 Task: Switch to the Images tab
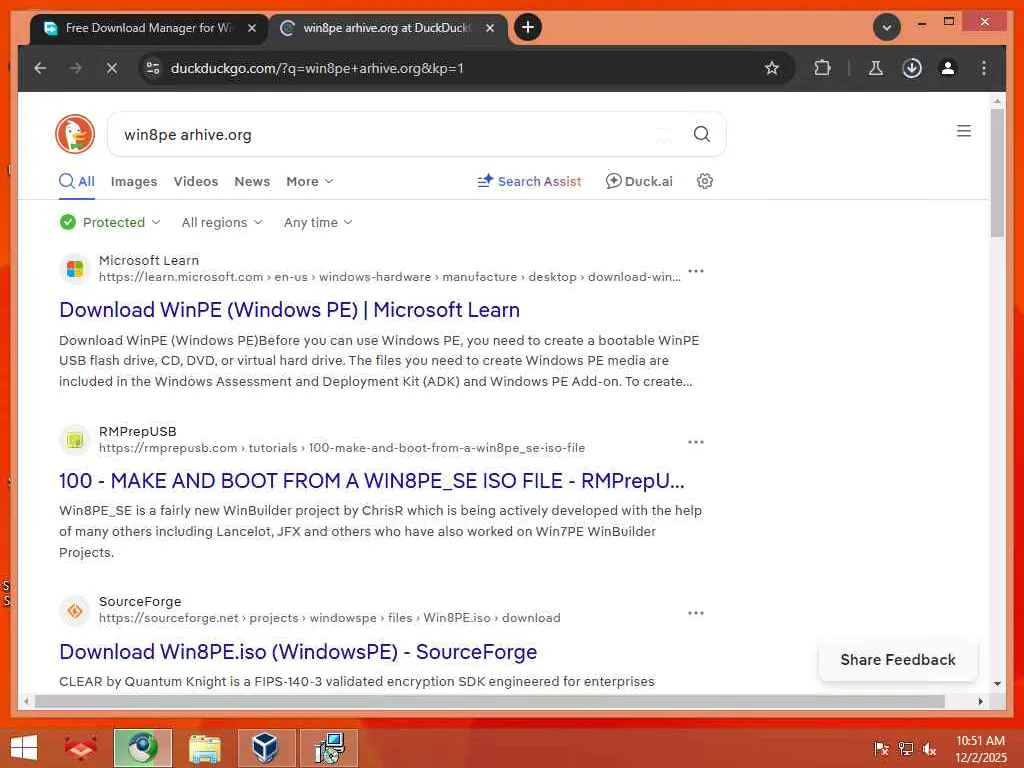134,181
